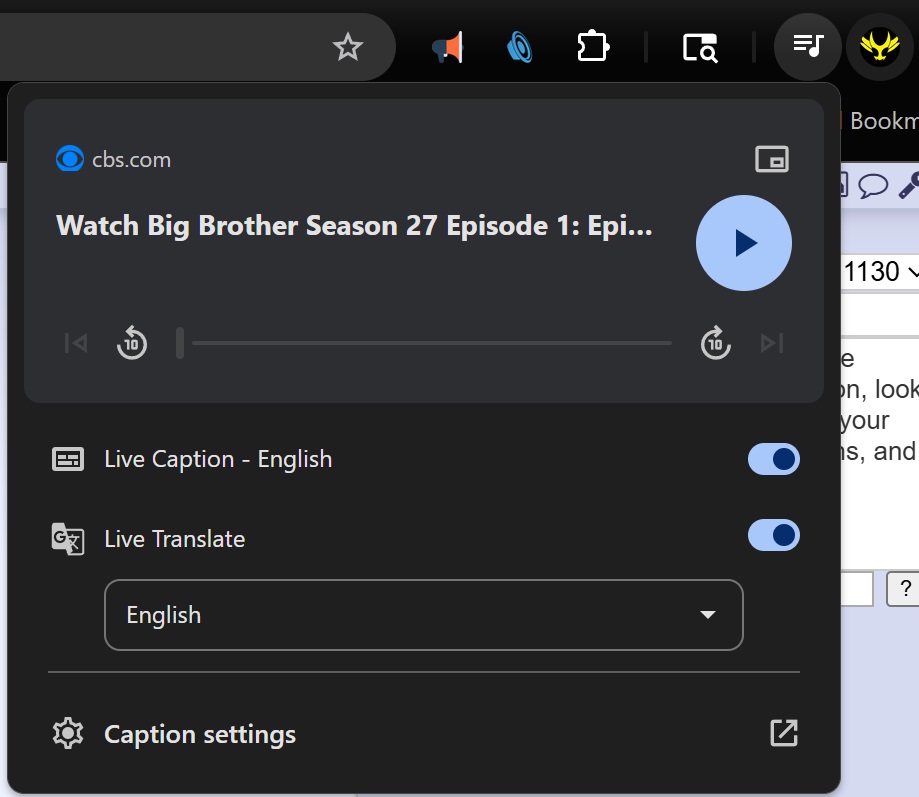Click the CBS eye logo
The width and height of the screenshot is (919, 797).
tap(70, 159)
